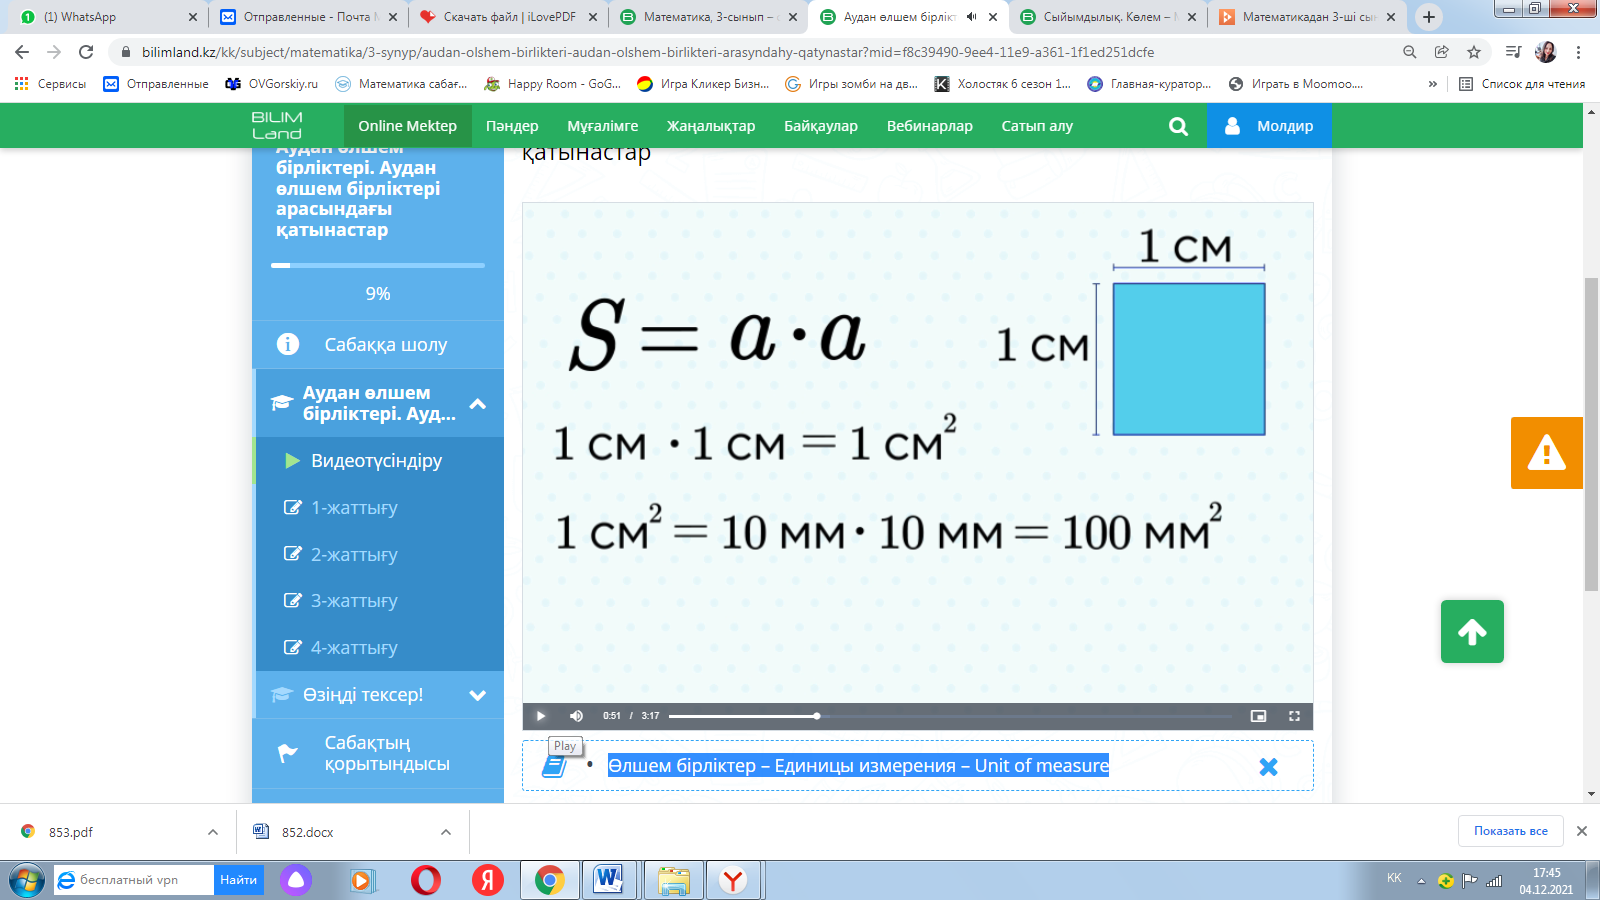Go back in browser history
1600x900 pixels.
click(22, 52)
